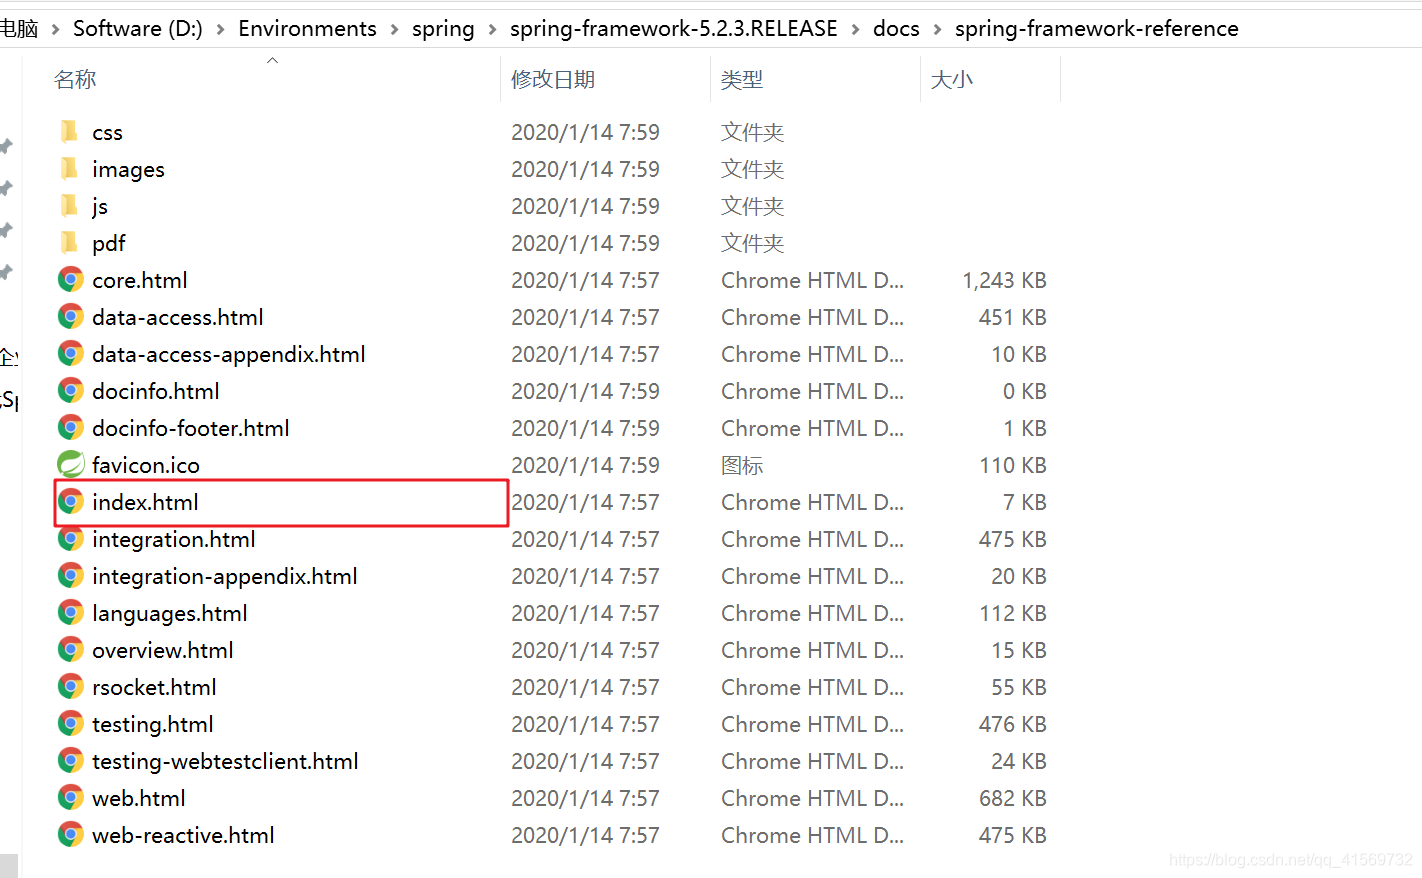Expand chevron after Environments breadcrumb
Image resolution: width=1422 pixels, height=878 pixels.
[394, 29]
